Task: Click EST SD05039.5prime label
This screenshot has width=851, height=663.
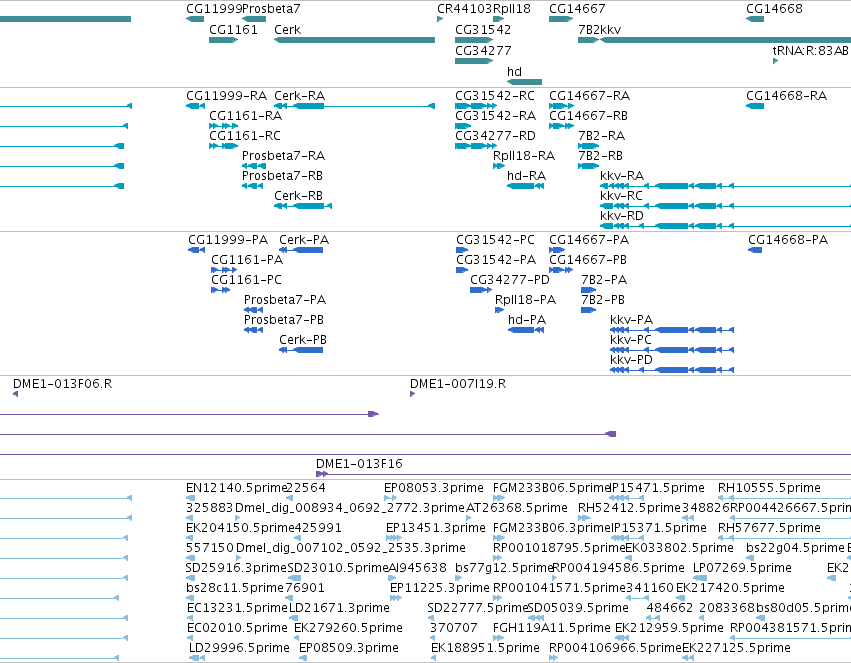Action: tap(577, 608)
